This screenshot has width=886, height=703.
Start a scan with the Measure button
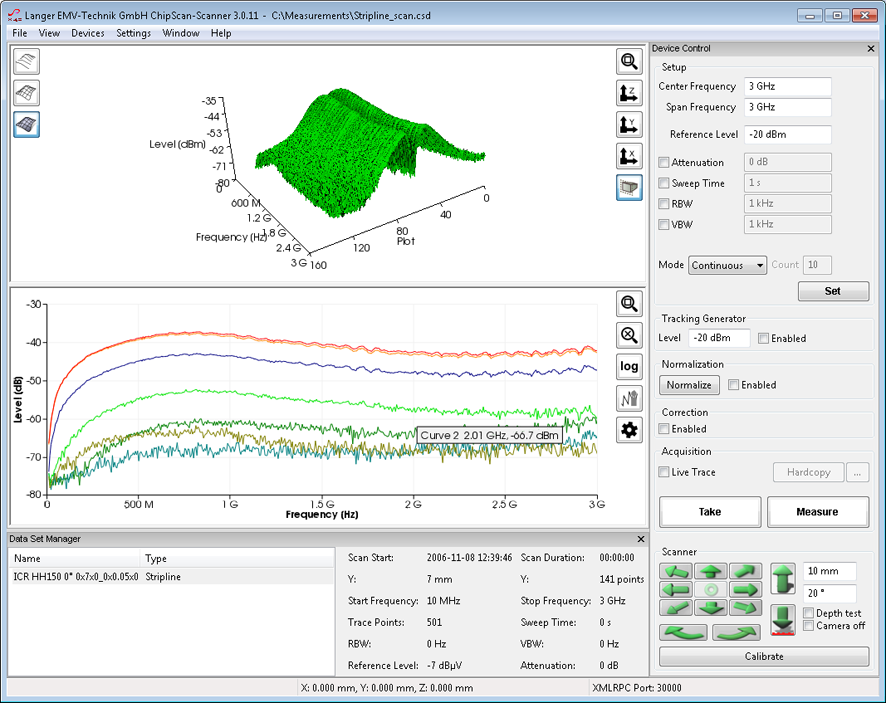pyautogui.click(x=818, y=511)
